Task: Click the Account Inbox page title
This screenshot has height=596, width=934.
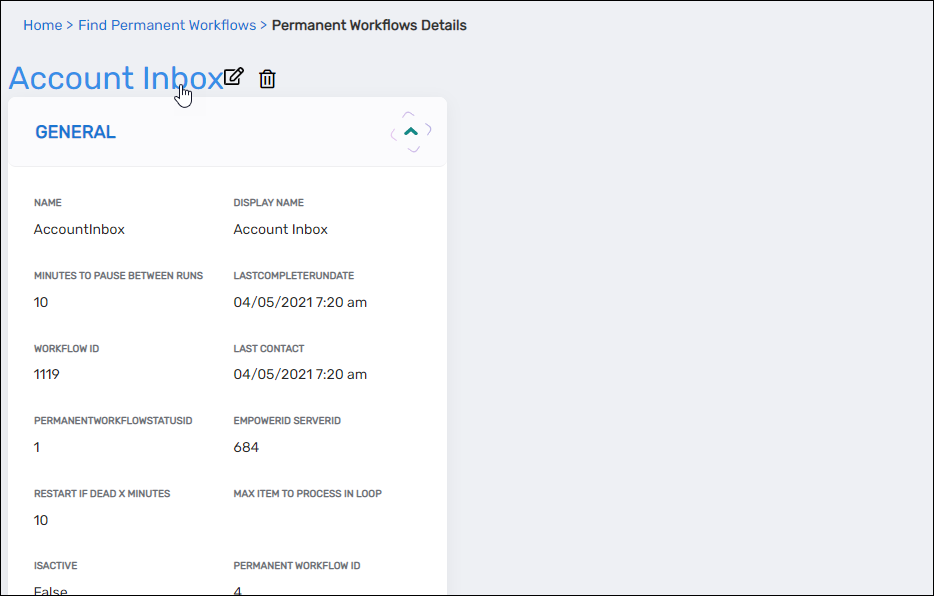Action: click(115, 79)
